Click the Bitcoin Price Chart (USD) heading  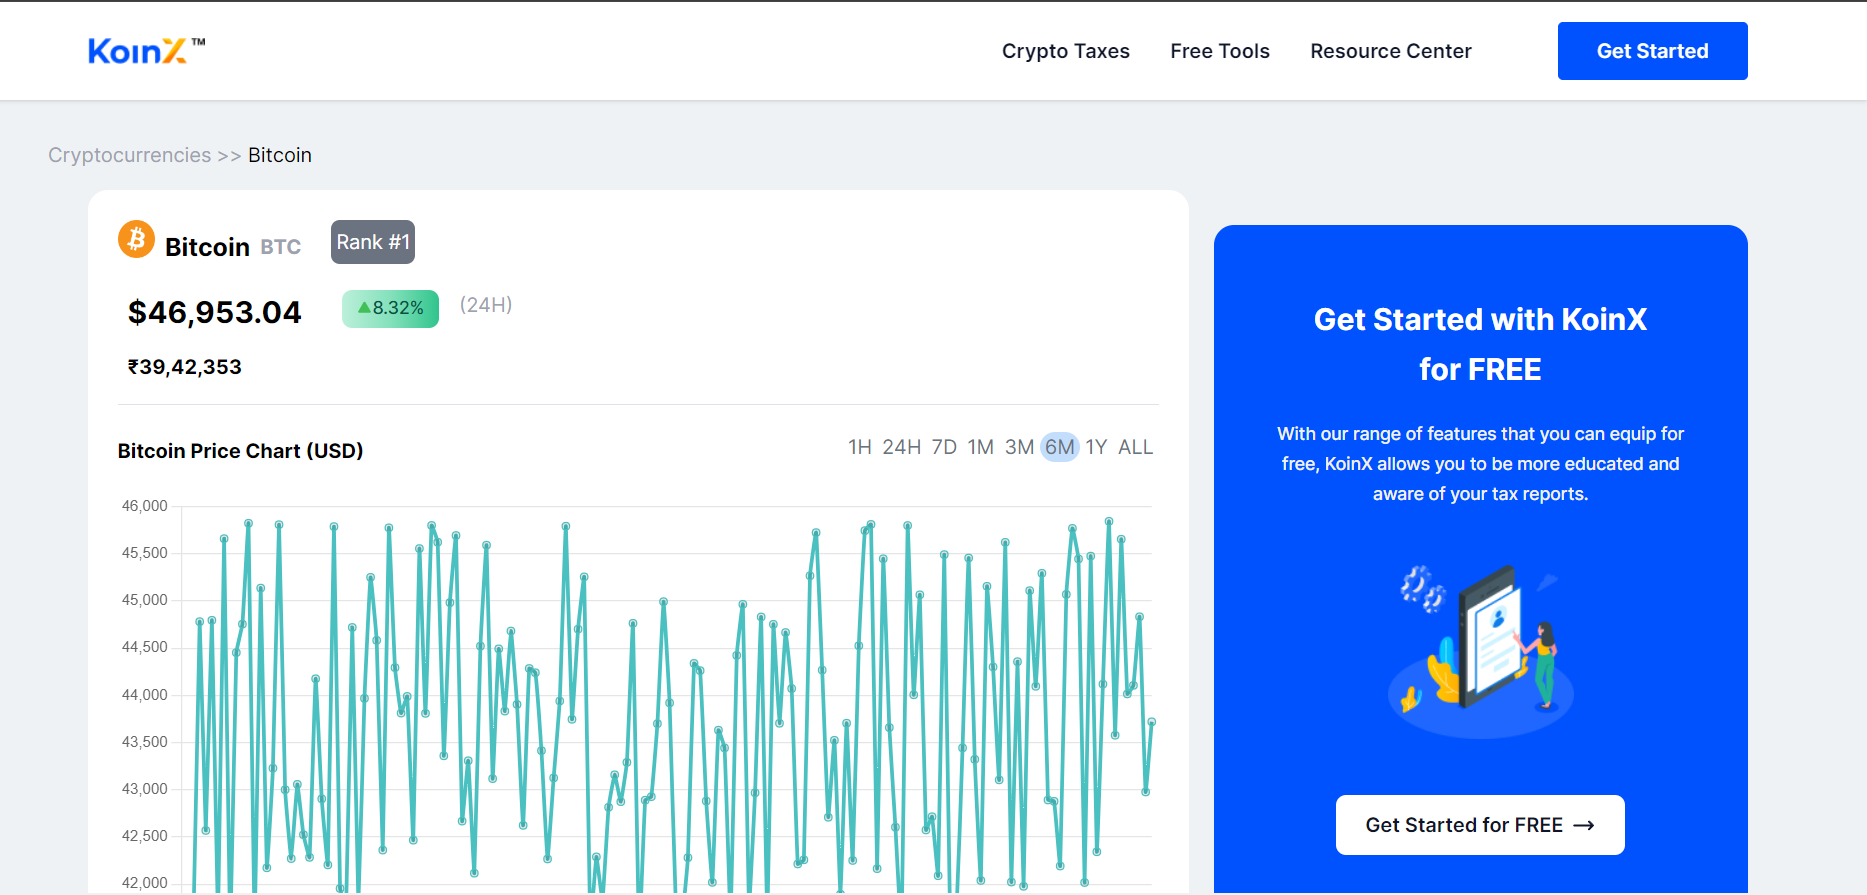point(240,451)
